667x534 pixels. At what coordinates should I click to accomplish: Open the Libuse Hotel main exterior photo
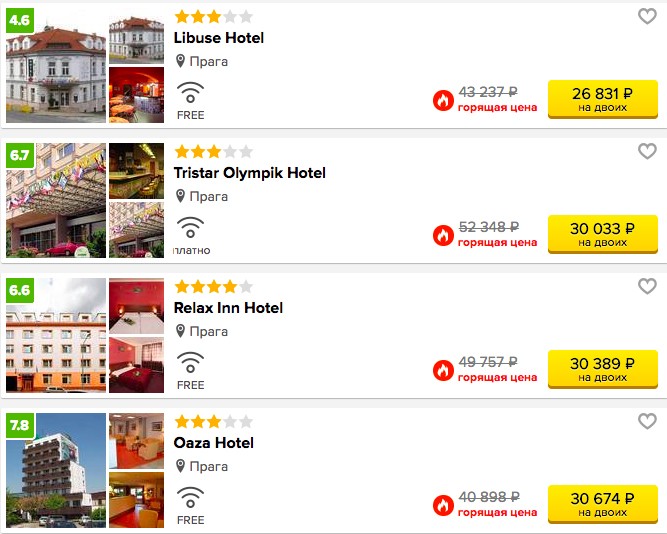pos(56,66)
